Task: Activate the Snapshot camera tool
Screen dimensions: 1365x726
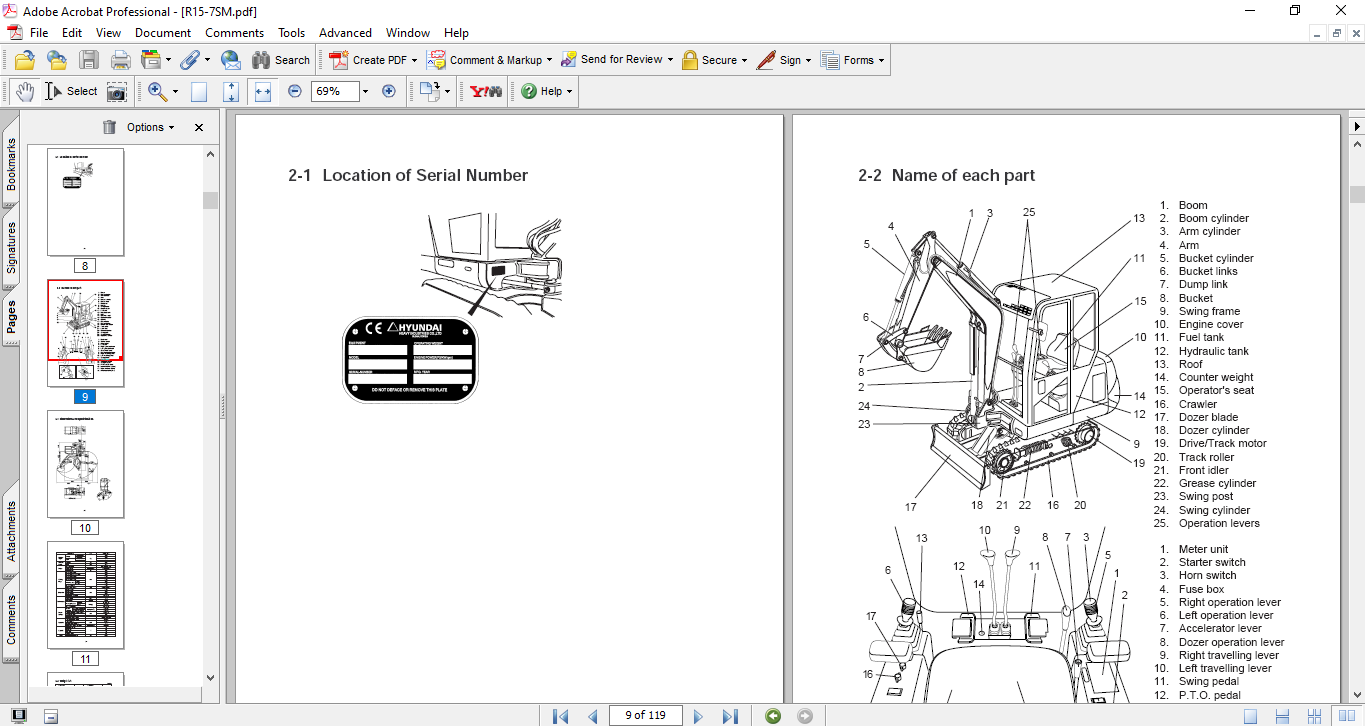Action: tap(117, 91)
